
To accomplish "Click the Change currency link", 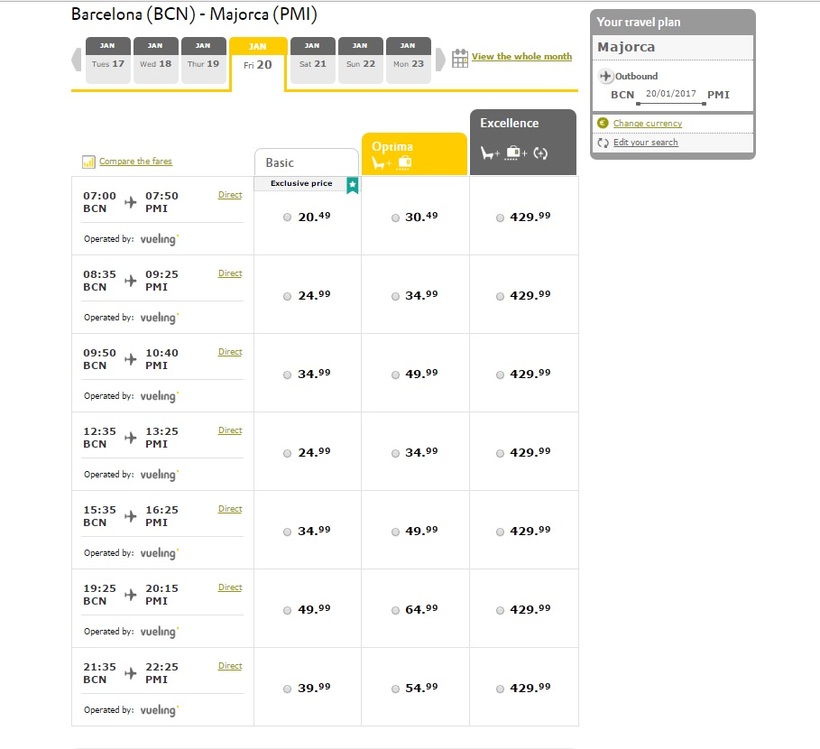I will [x=647, y=123].
